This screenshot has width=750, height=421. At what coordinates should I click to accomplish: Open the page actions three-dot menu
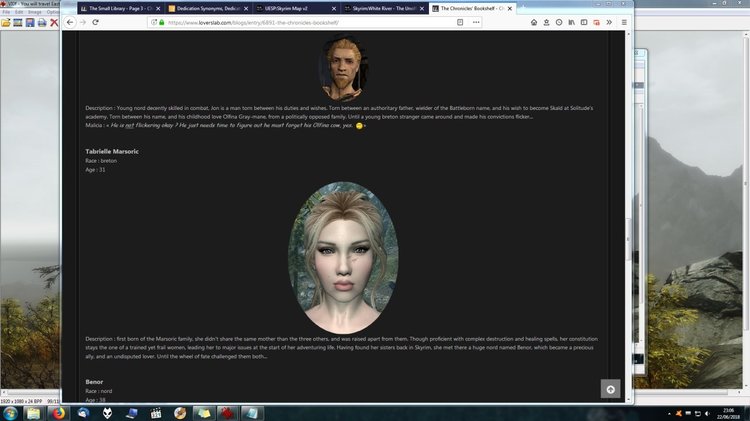pos(476,22)
